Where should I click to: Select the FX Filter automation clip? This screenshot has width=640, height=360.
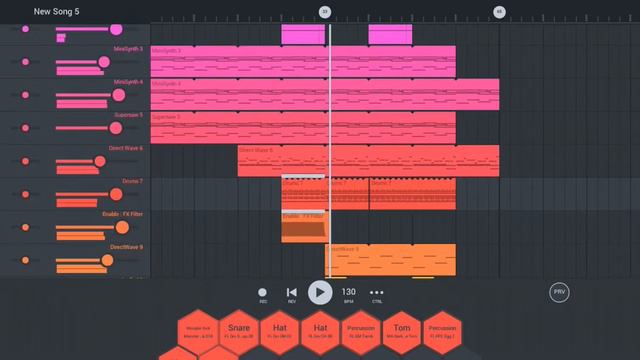304,227
